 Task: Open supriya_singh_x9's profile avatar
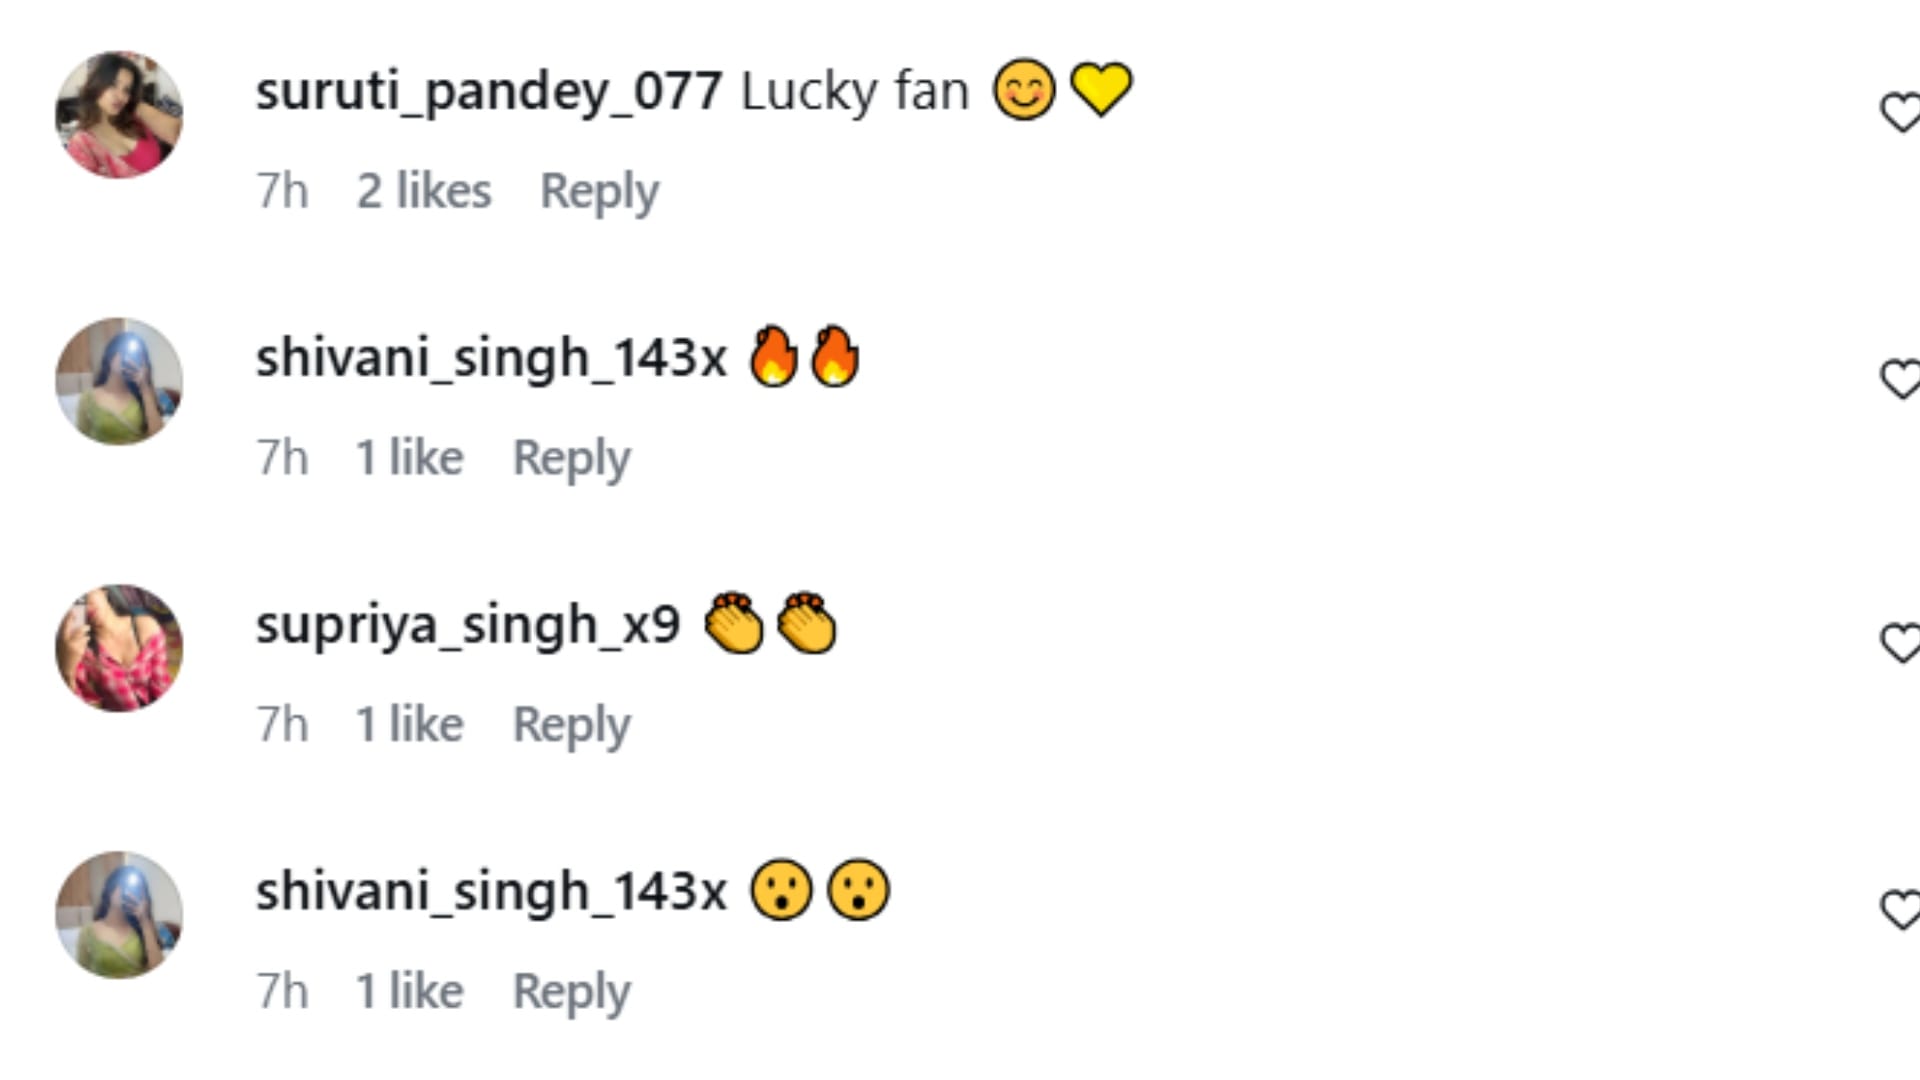coord(119,648)
